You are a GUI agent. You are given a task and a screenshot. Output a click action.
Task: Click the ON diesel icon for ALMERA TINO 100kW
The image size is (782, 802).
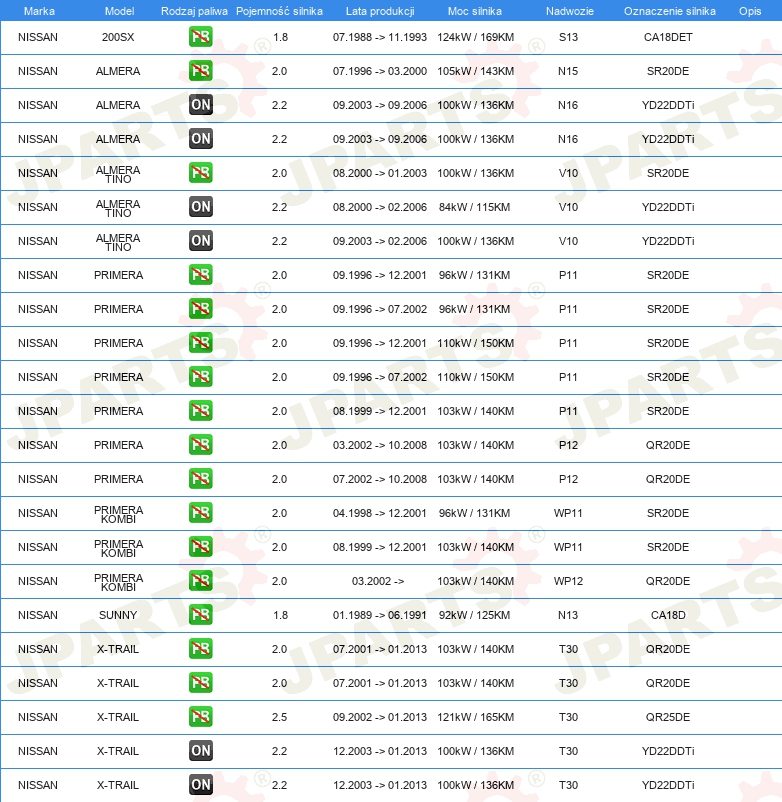click(x=200, y=241)
